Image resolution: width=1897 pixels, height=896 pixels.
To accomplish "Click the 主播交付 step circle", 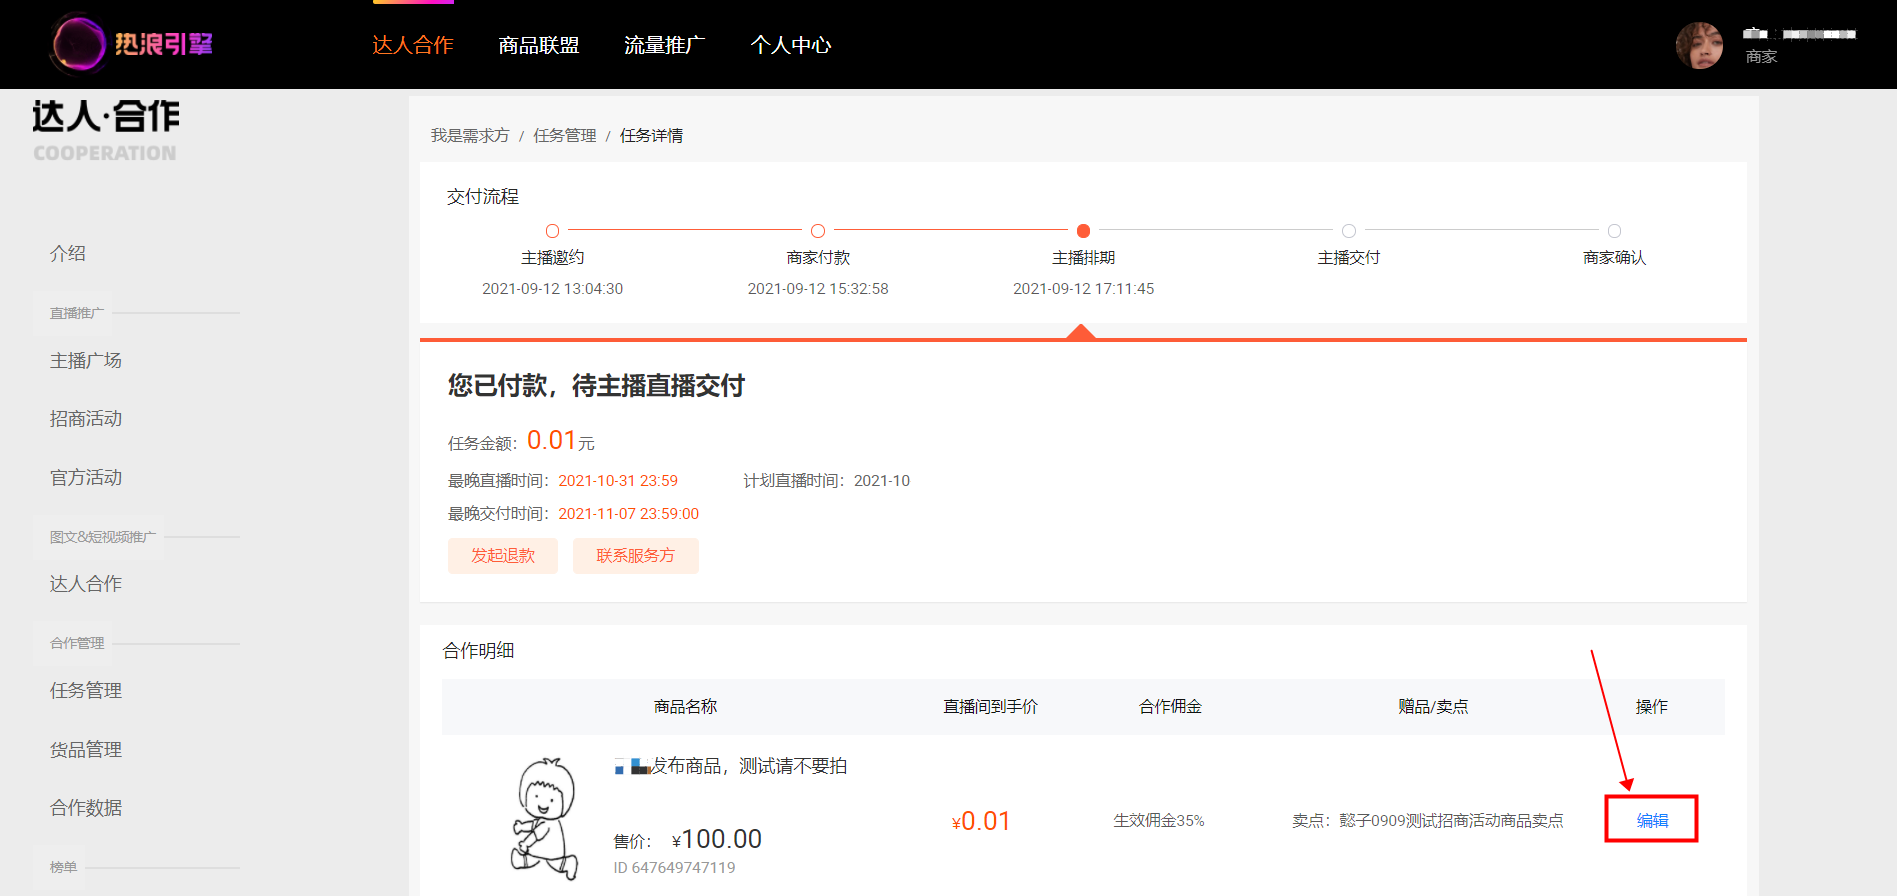I will click(x=1349, y=231).
